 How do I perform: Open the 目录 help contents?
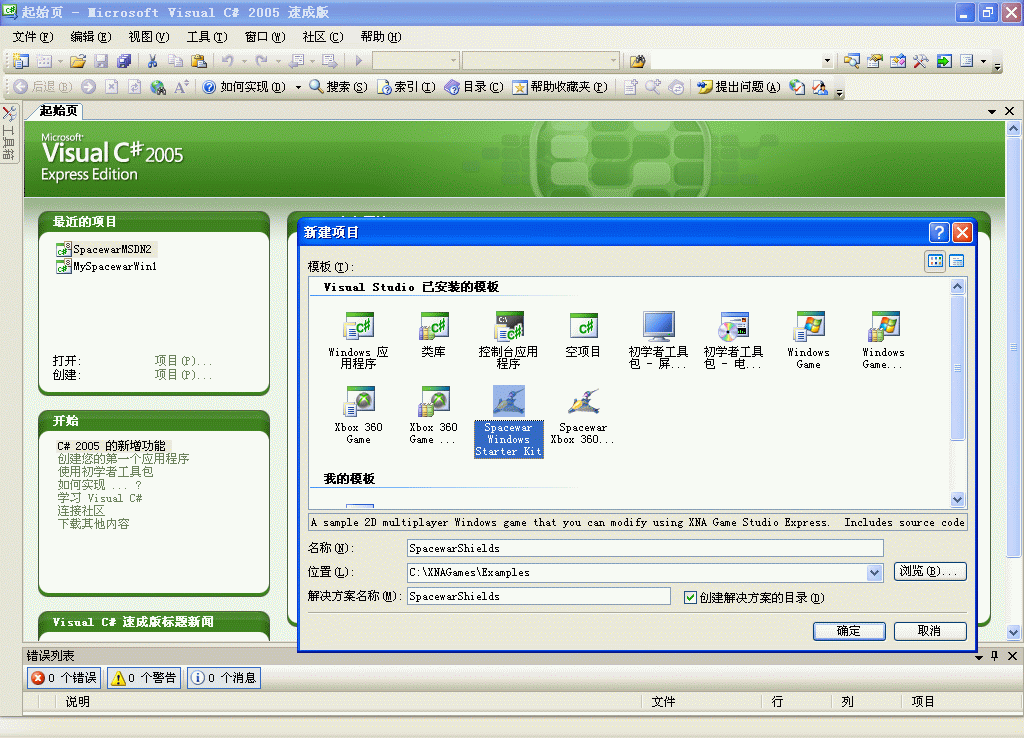[474, 87]
